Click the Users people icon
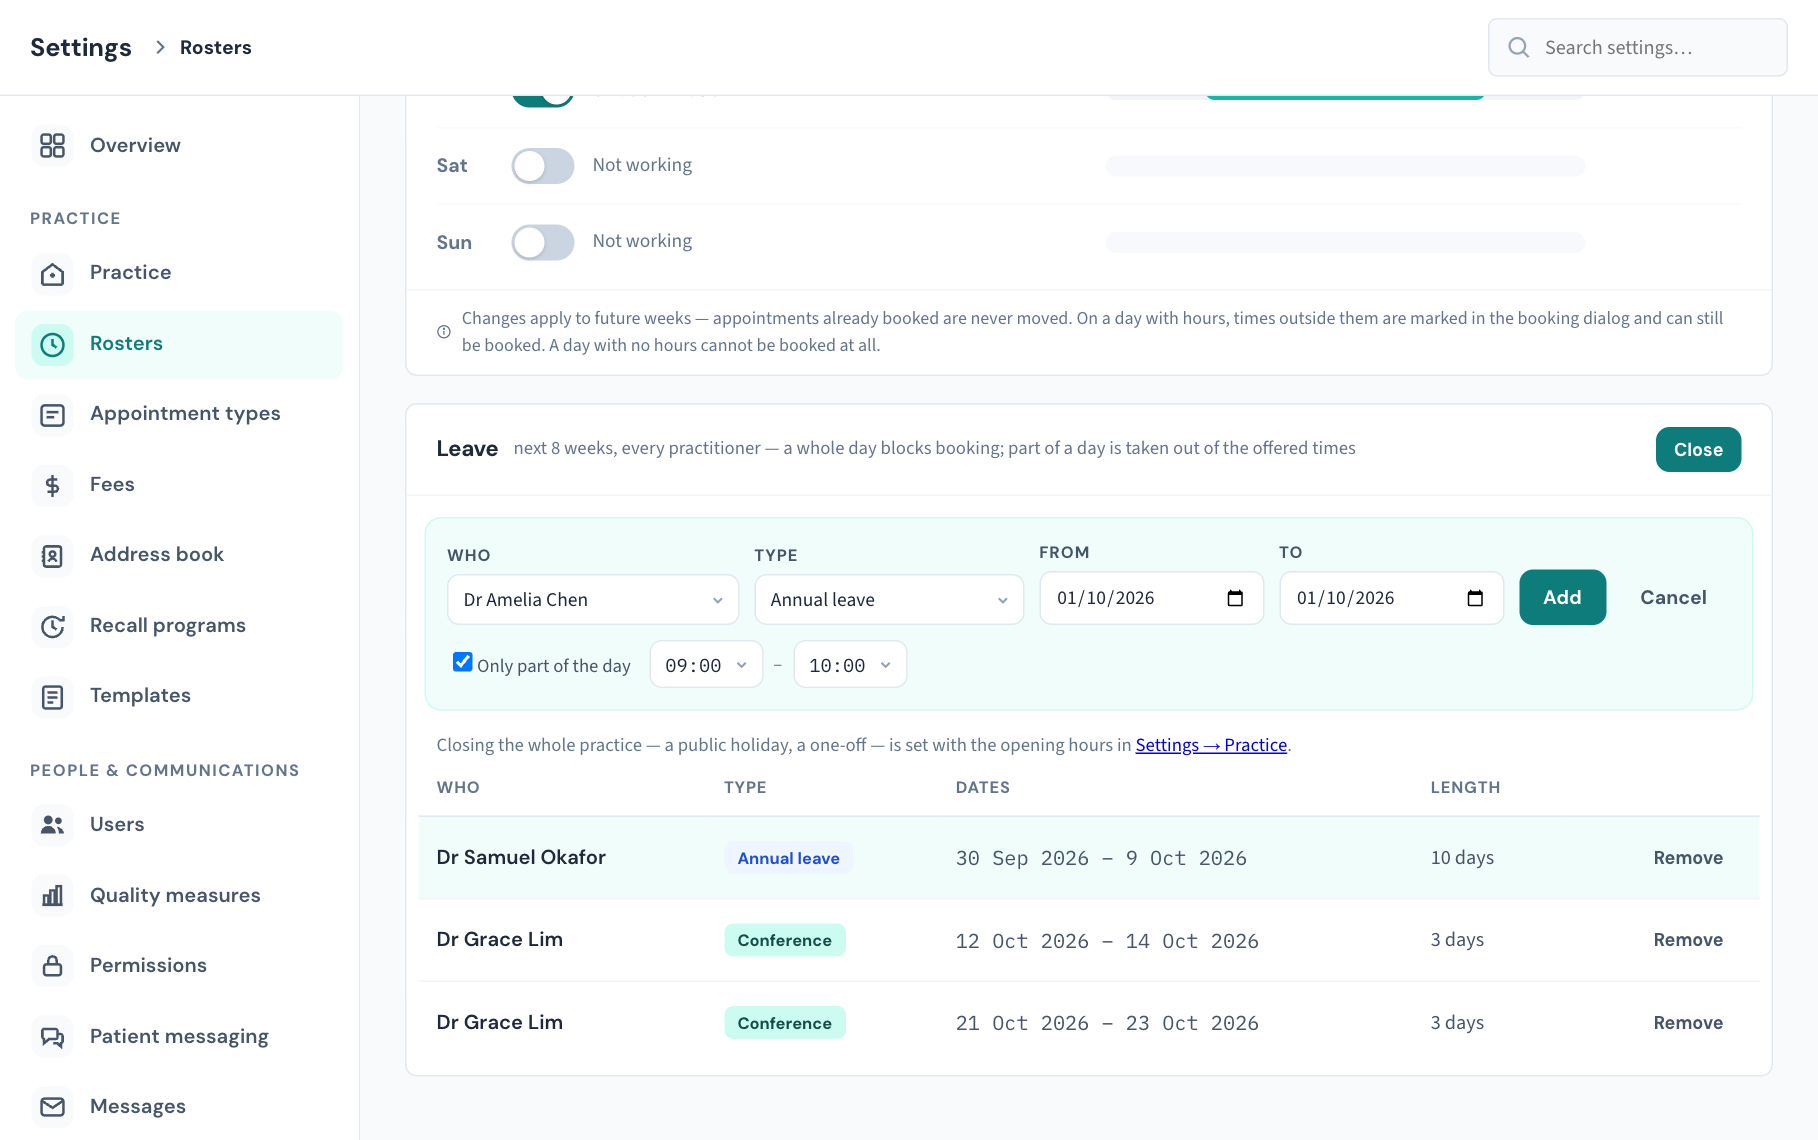 [52, 825]
